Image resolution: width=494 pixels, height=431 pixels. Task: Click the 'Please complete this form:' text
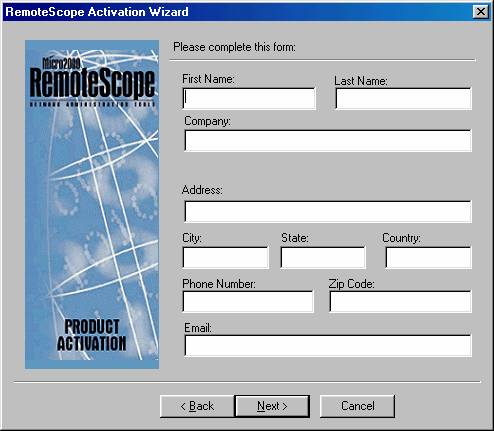(x=234, y=47)
